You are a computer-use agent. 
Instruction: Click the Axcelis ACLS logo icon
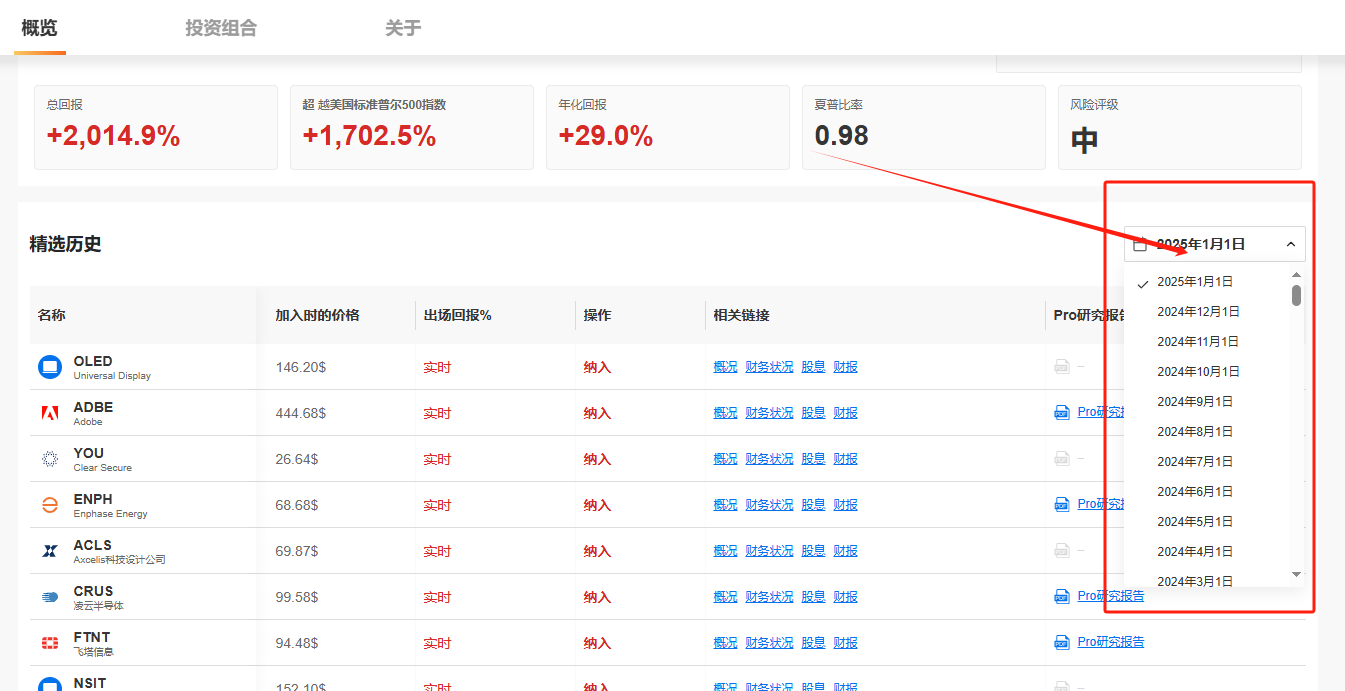click(x=49, y=551)
